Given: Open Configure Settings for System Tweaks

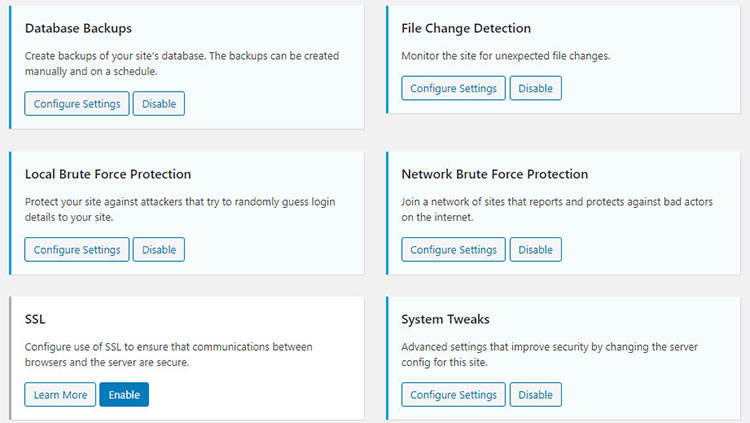Looking at the screenshot, I should tap(453, 394).
